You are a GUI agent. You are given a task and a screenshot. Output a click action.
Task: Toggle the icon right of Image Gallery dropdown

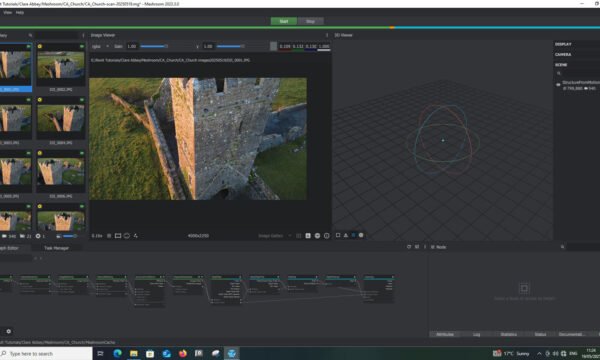299,236
